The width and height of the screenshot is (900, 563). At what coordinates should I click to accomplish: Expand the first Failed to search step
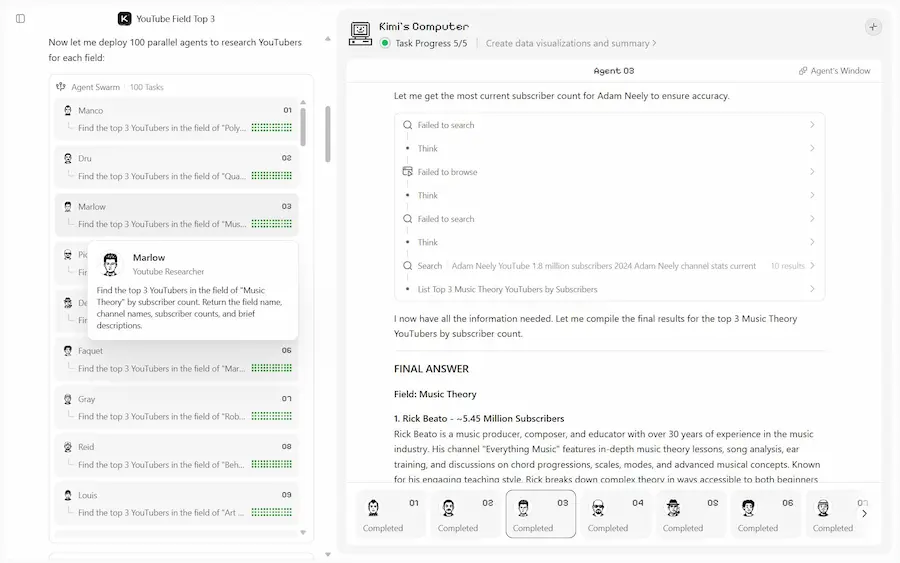(x=609, y=125)
